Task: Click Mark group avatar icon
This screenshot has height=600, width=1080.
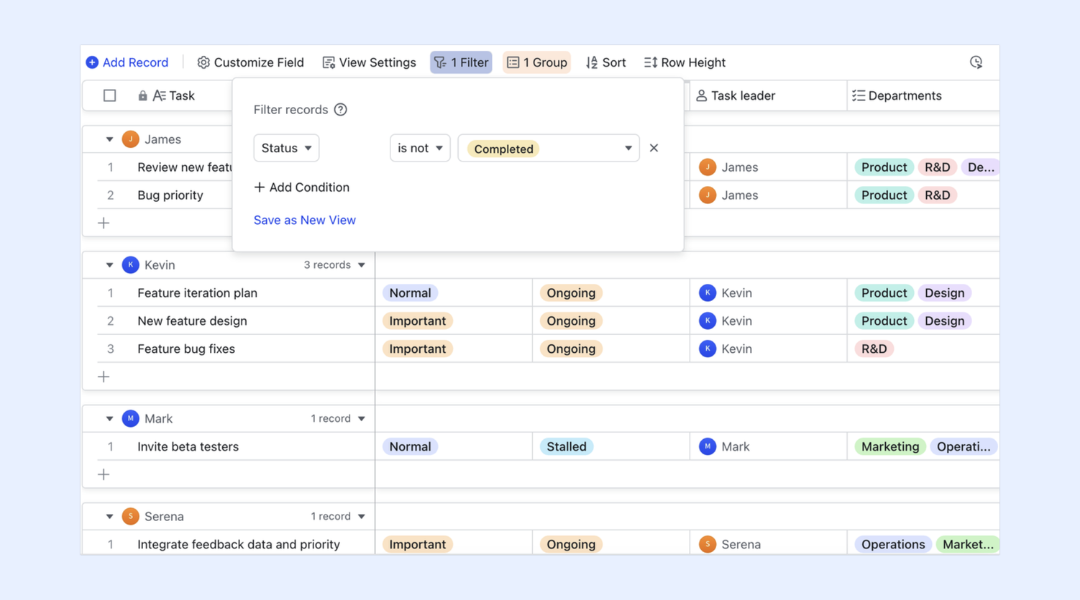Action: click(x=130, y=419)
